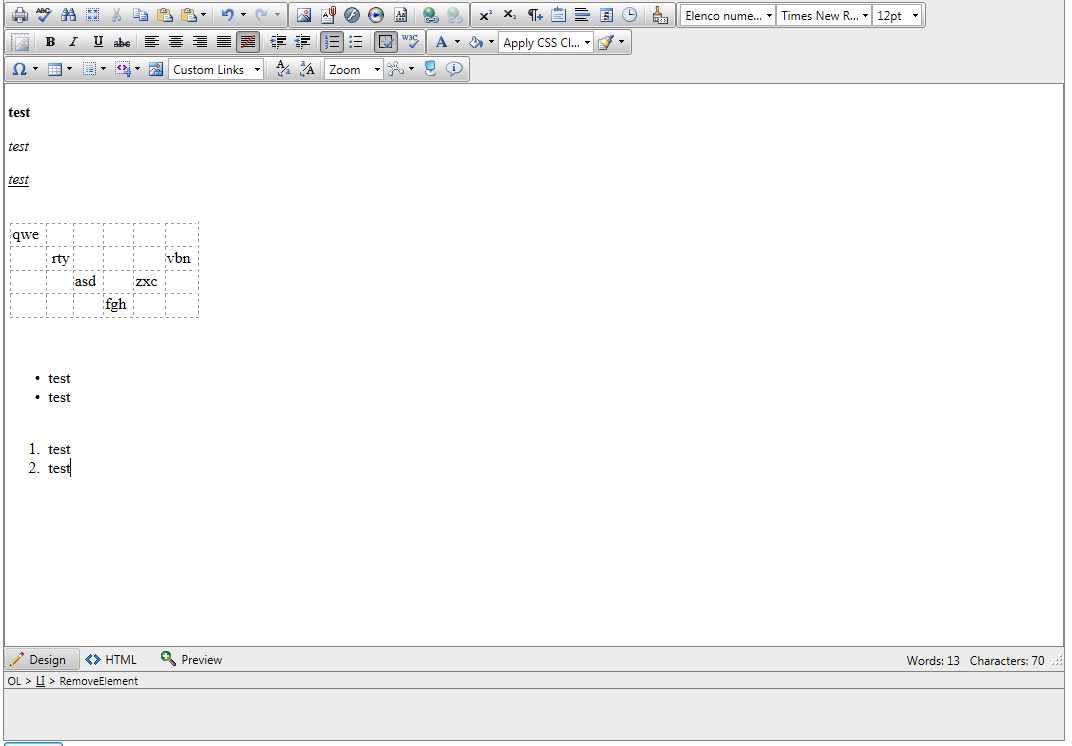Viewport: 1072px width, 746px height.
Task: Open the Hyperlink Manager
Action: pyautogui.click(x=430, y=14)
